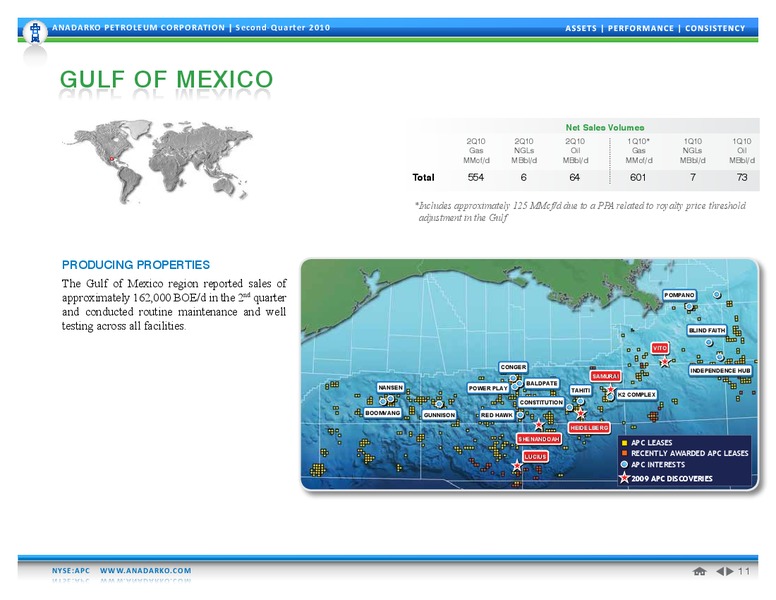776x600 pixels.
Task: Click the 2Q10 NGLs total value 6
Action: (x=524, y=177)
